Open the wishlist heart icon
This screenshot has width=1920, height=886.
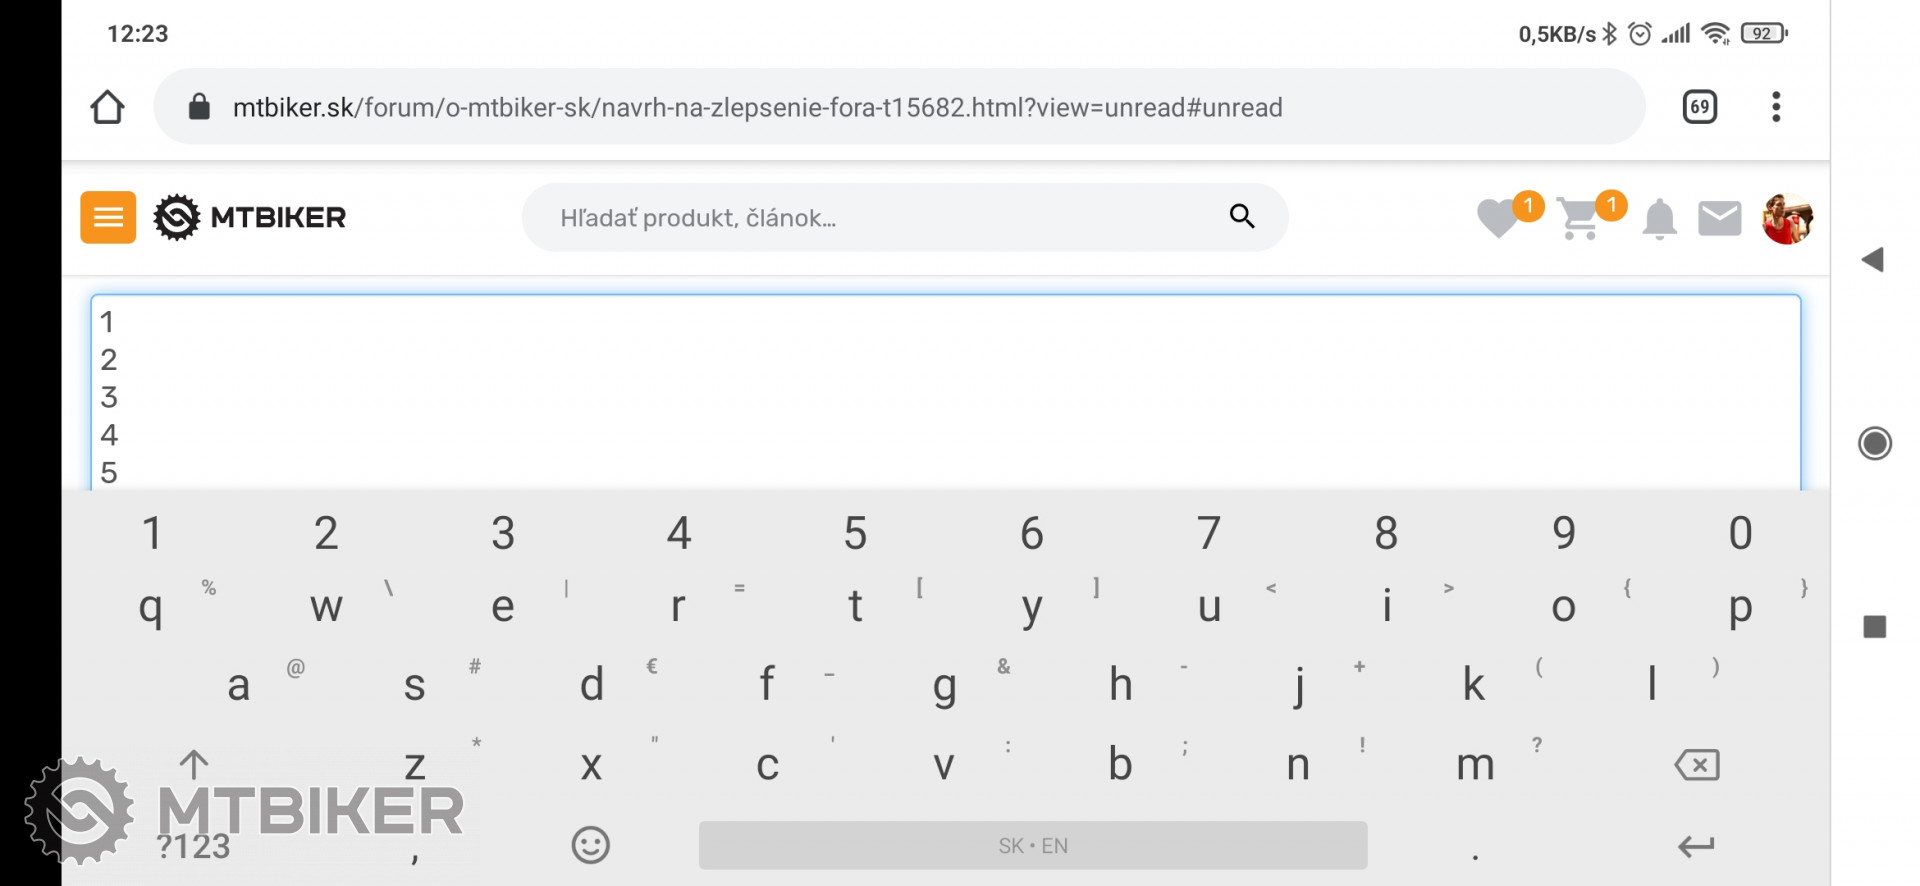(1498, 218)
